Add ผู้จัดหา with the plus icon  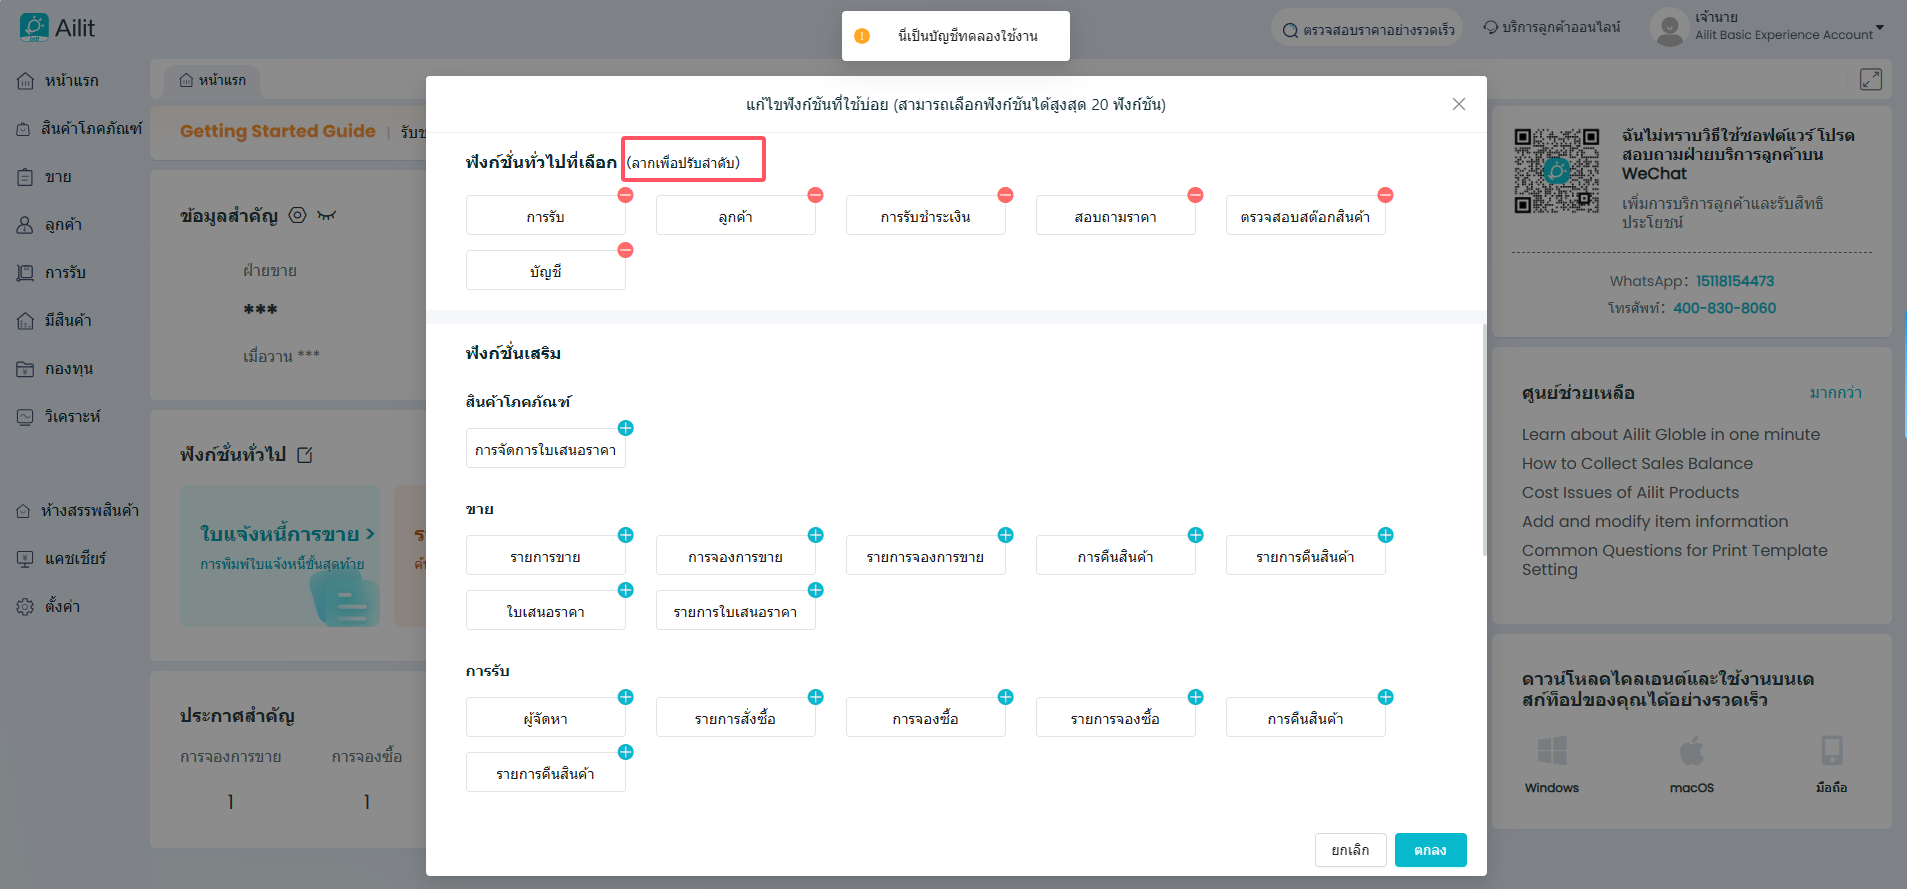point(625,697)
